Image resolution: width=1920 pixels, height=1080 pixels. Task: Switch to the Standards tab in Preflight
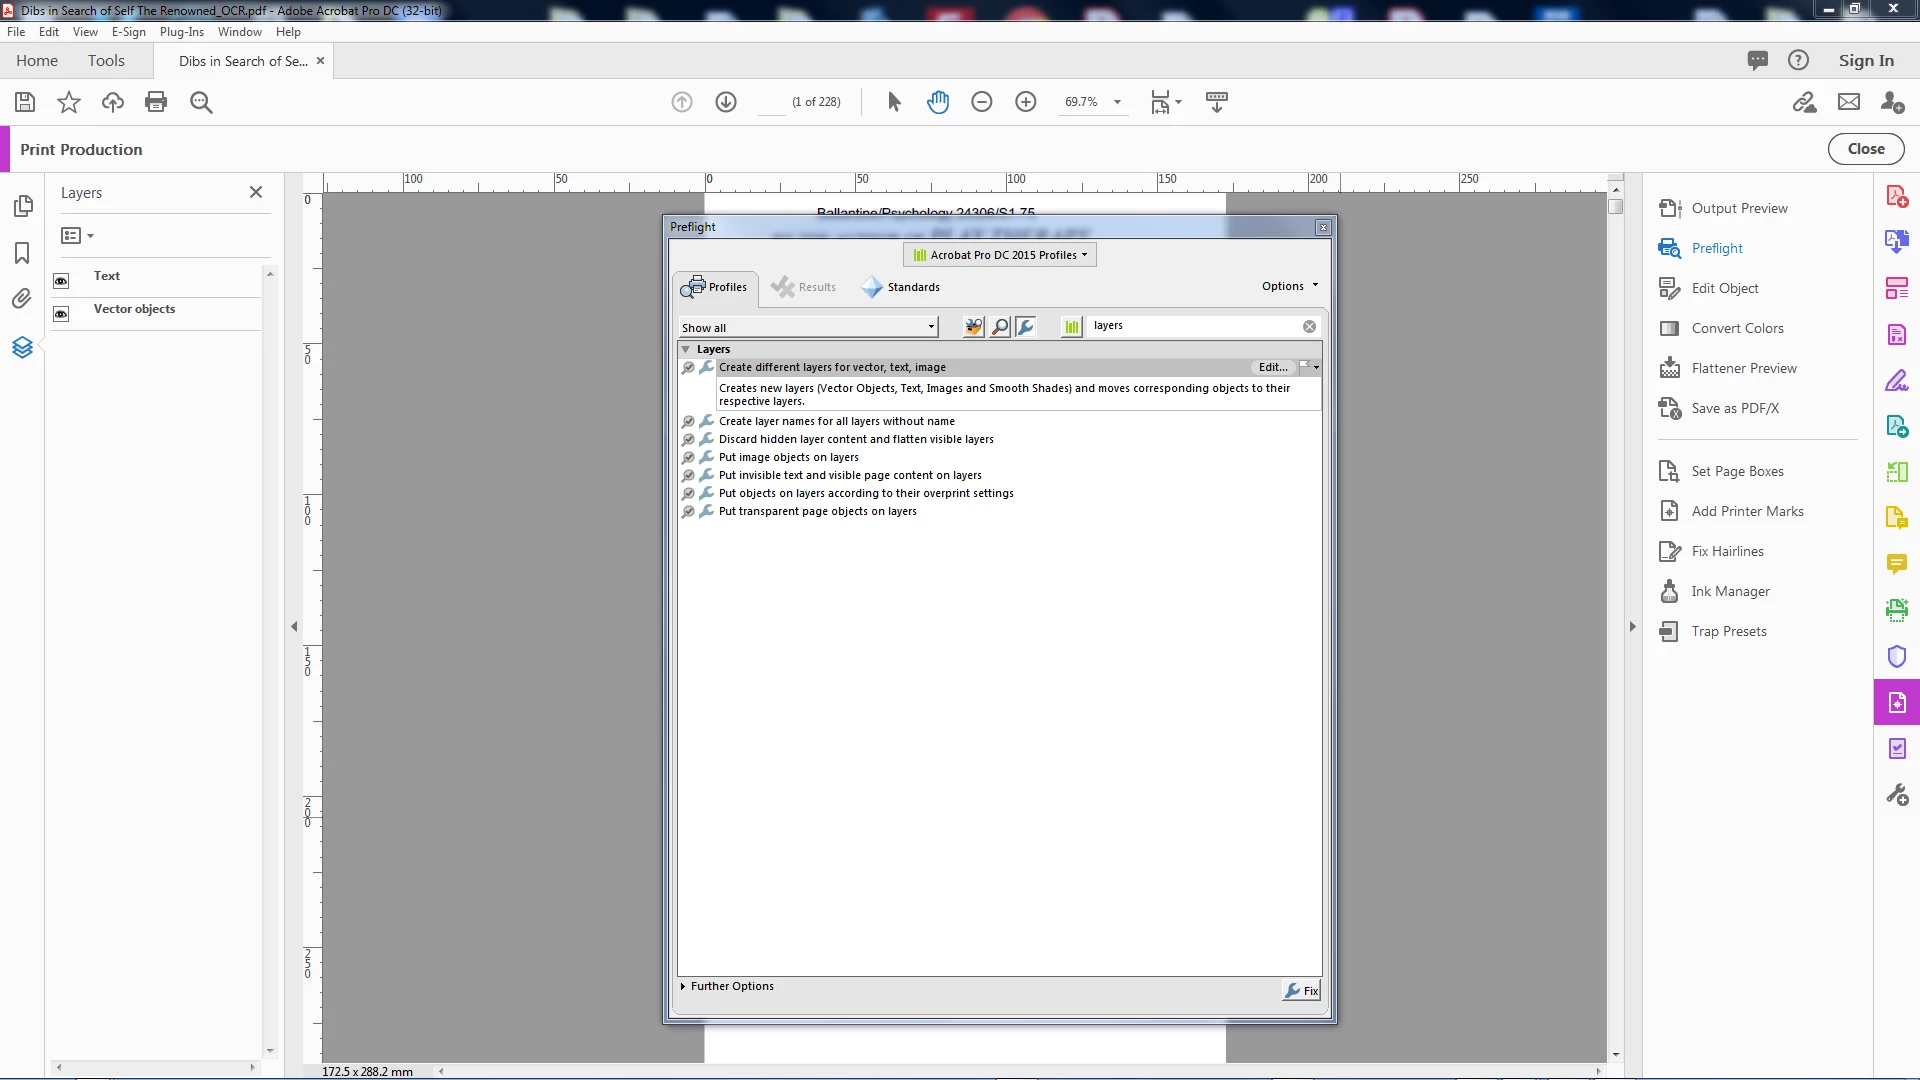[901, 287]
